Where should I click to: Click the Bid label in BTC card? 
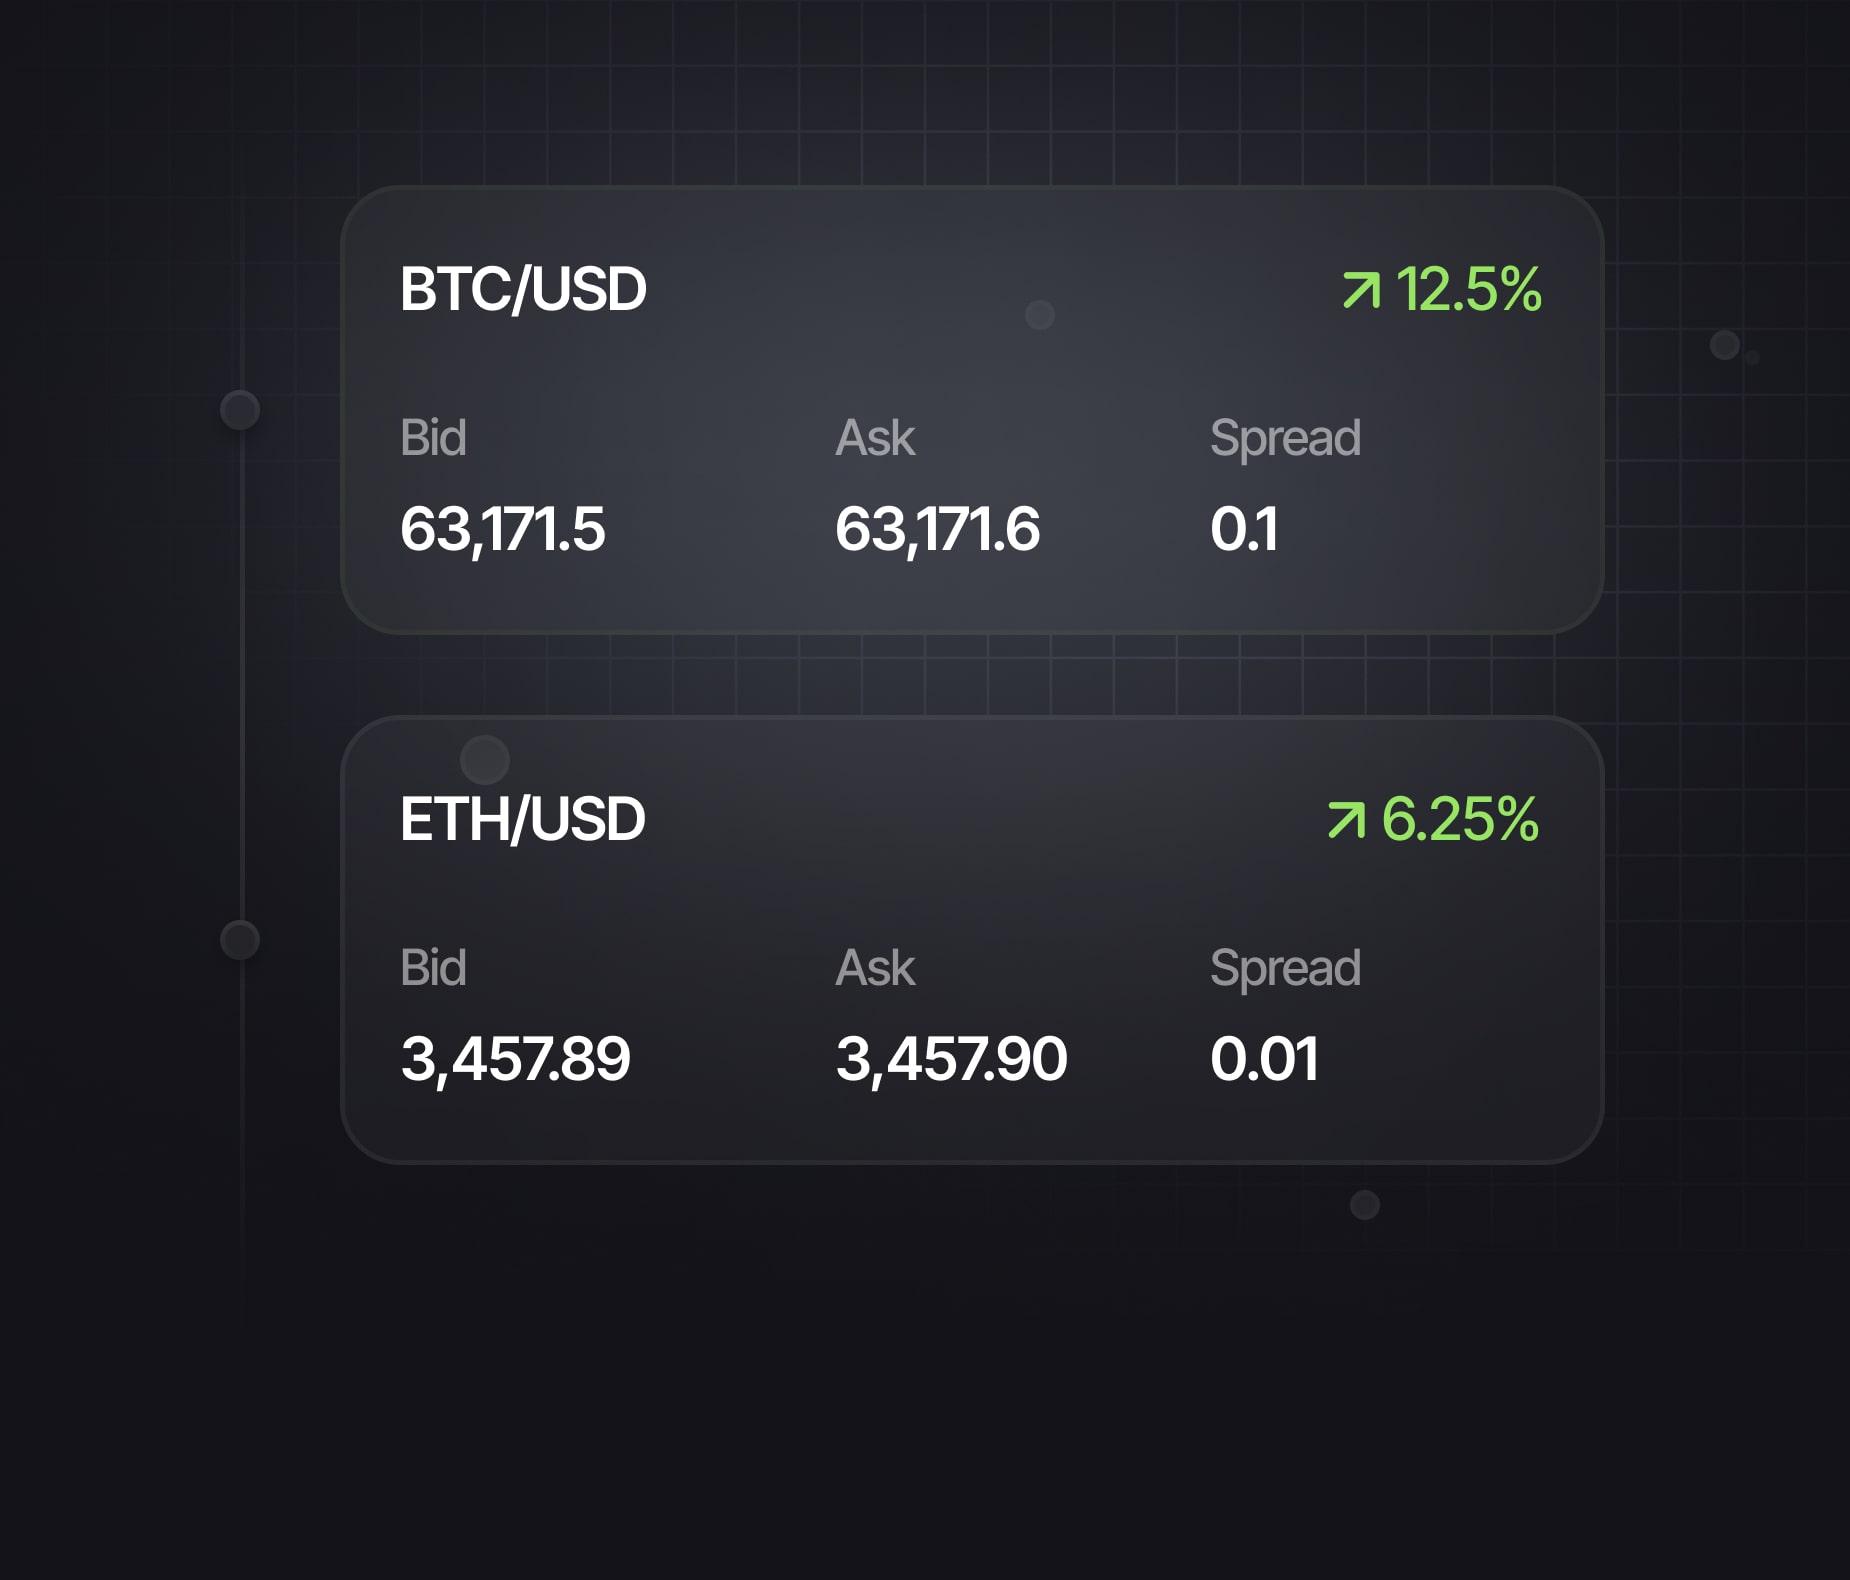433,437
